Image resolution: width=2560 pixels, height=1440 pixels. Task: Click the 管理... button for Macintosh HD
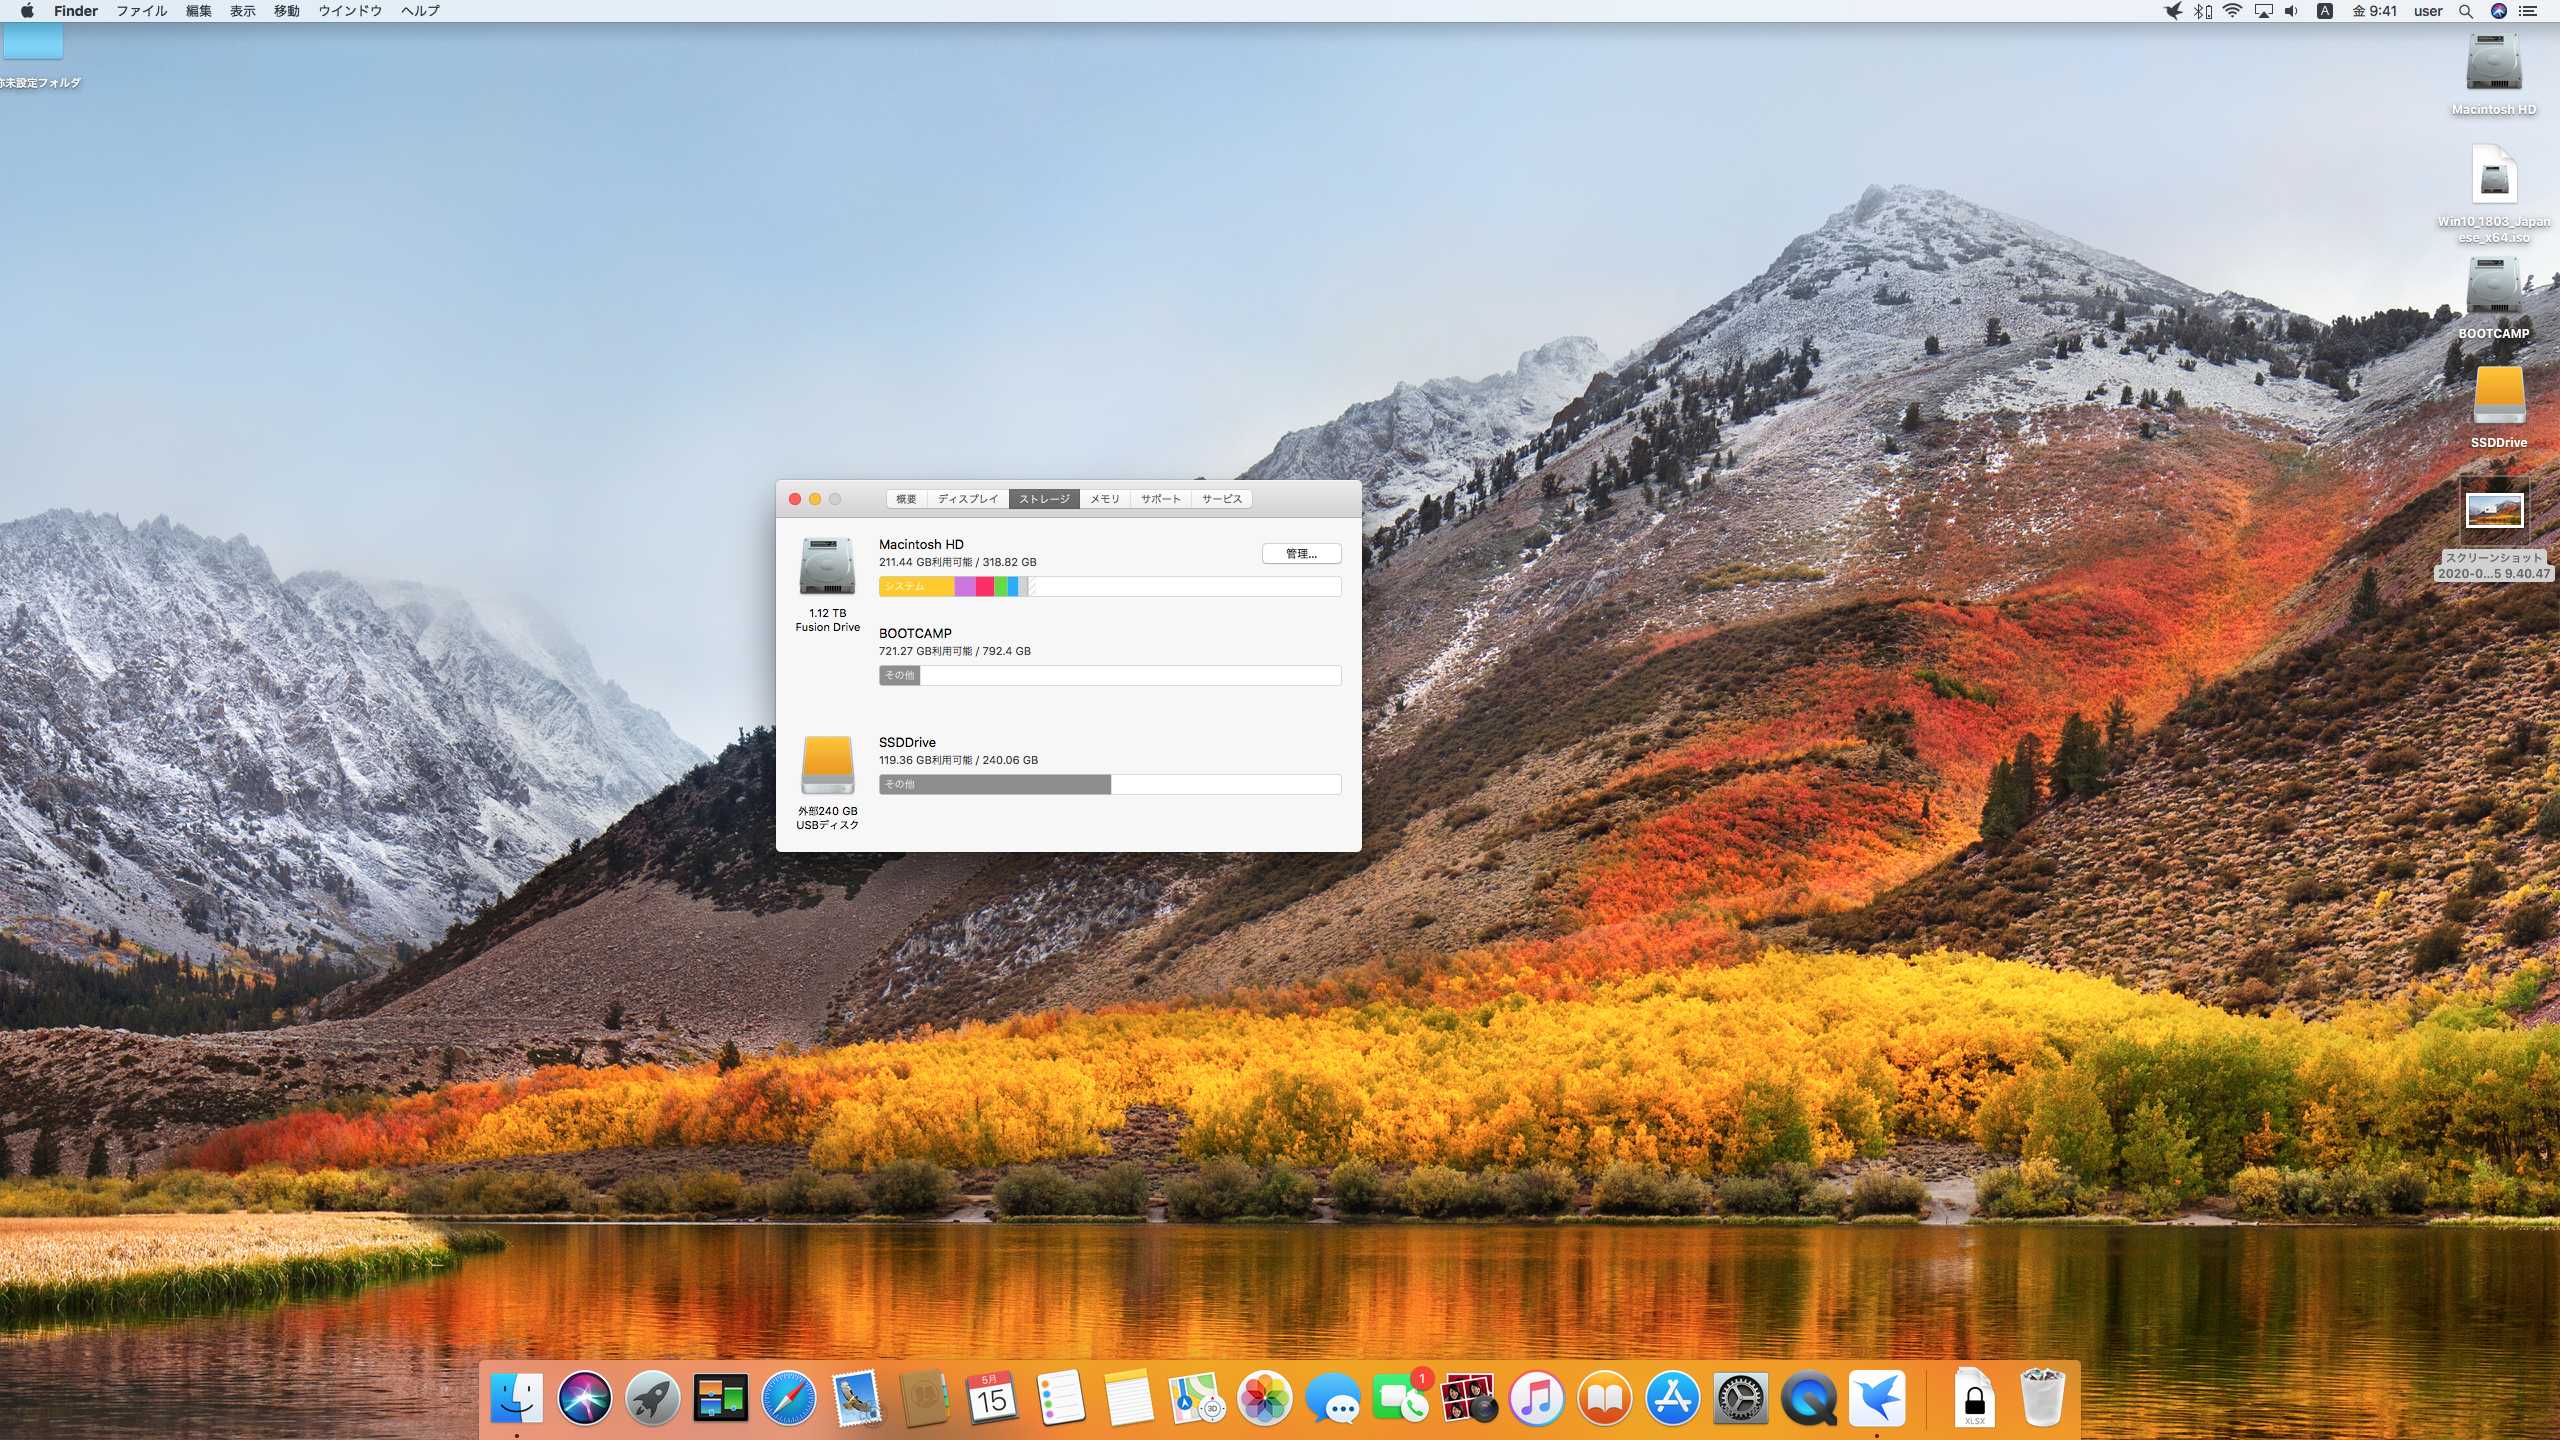coord(1301,553)
